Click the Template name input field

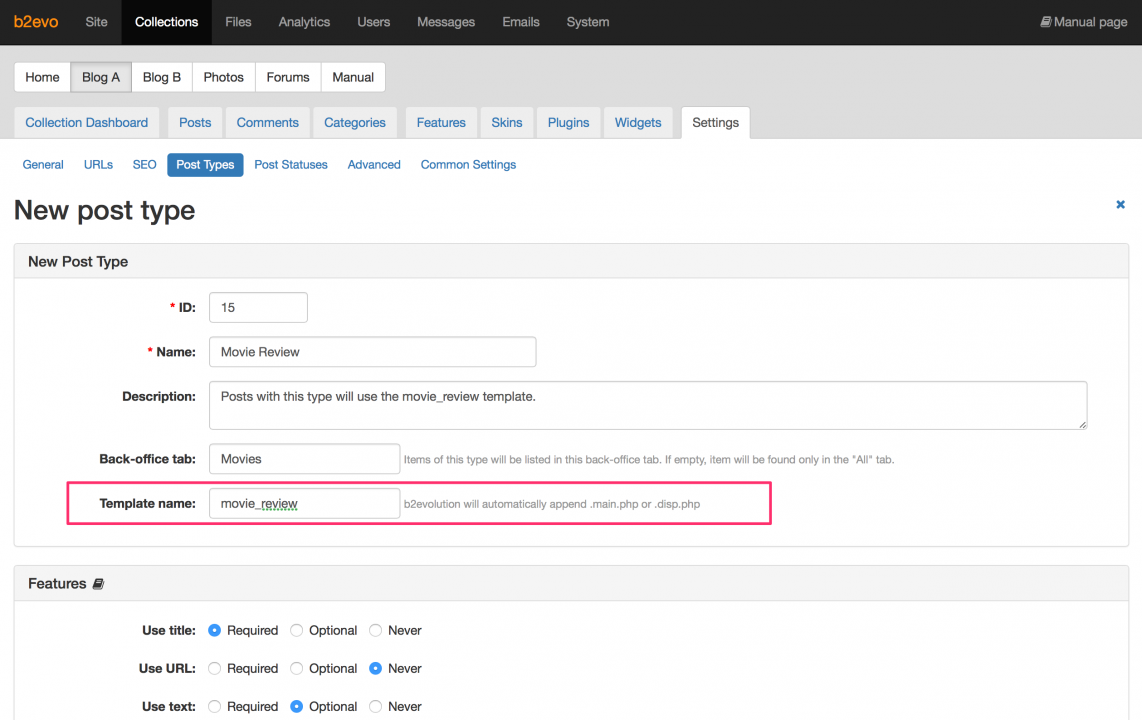click(304, 503)
